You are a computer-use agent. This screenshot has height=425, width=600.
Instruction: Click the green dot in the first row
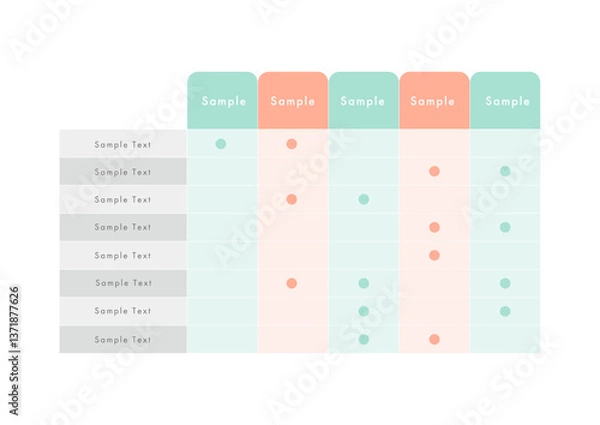coord(221,144)
